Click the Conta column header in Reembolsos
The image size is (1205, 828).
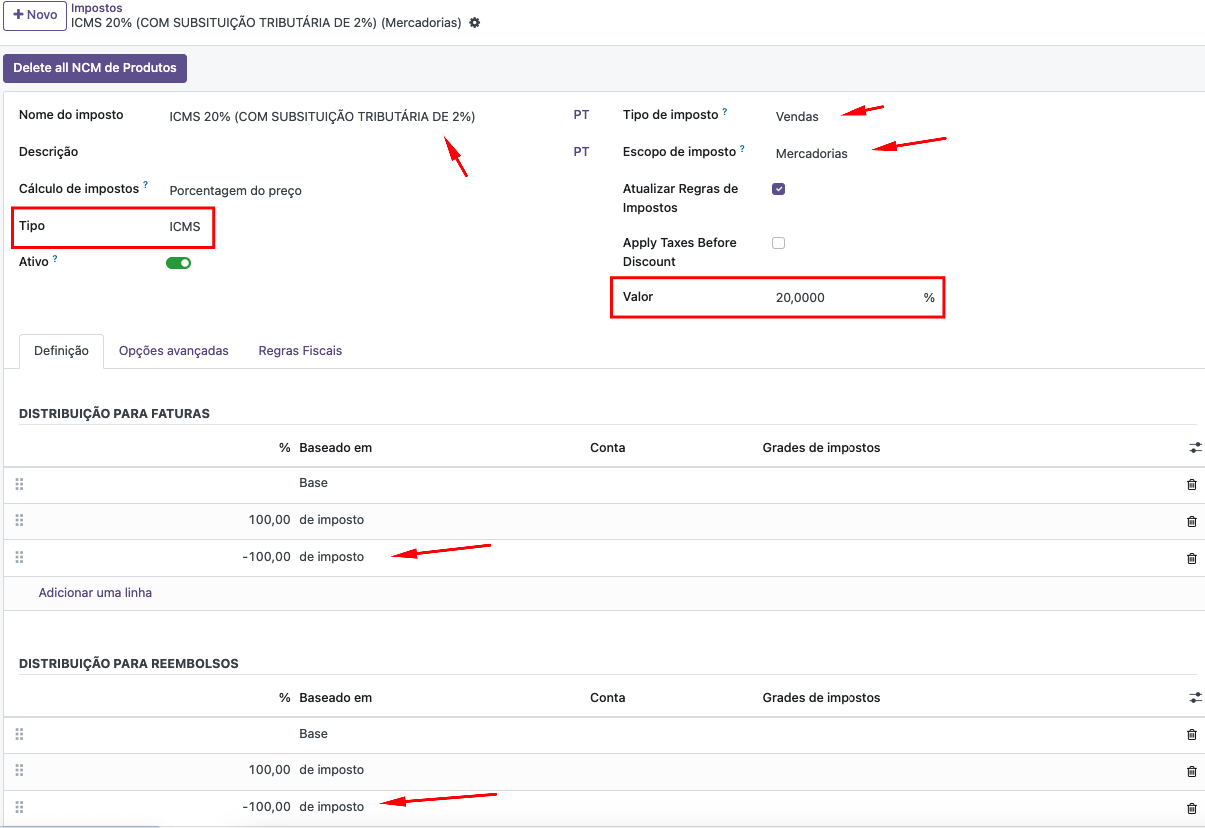(608, 698)
